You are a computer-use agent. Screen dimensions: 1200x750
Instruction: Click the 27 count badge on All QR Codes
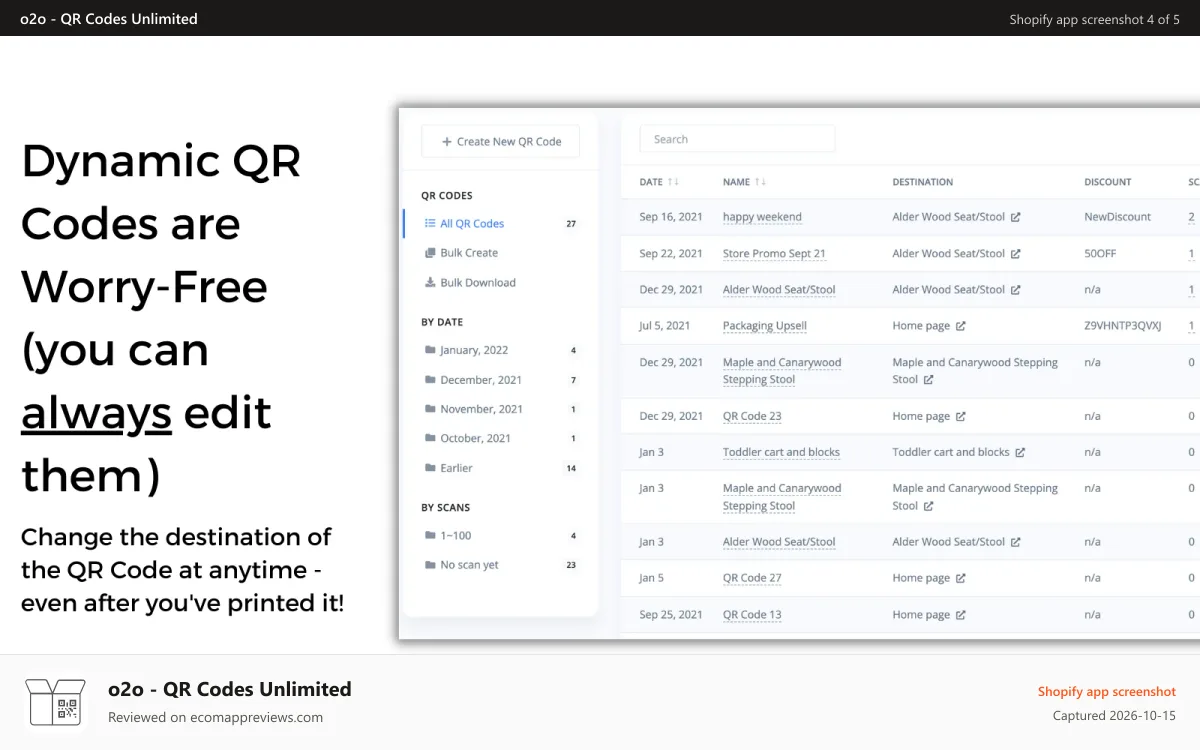coord(571,224)
